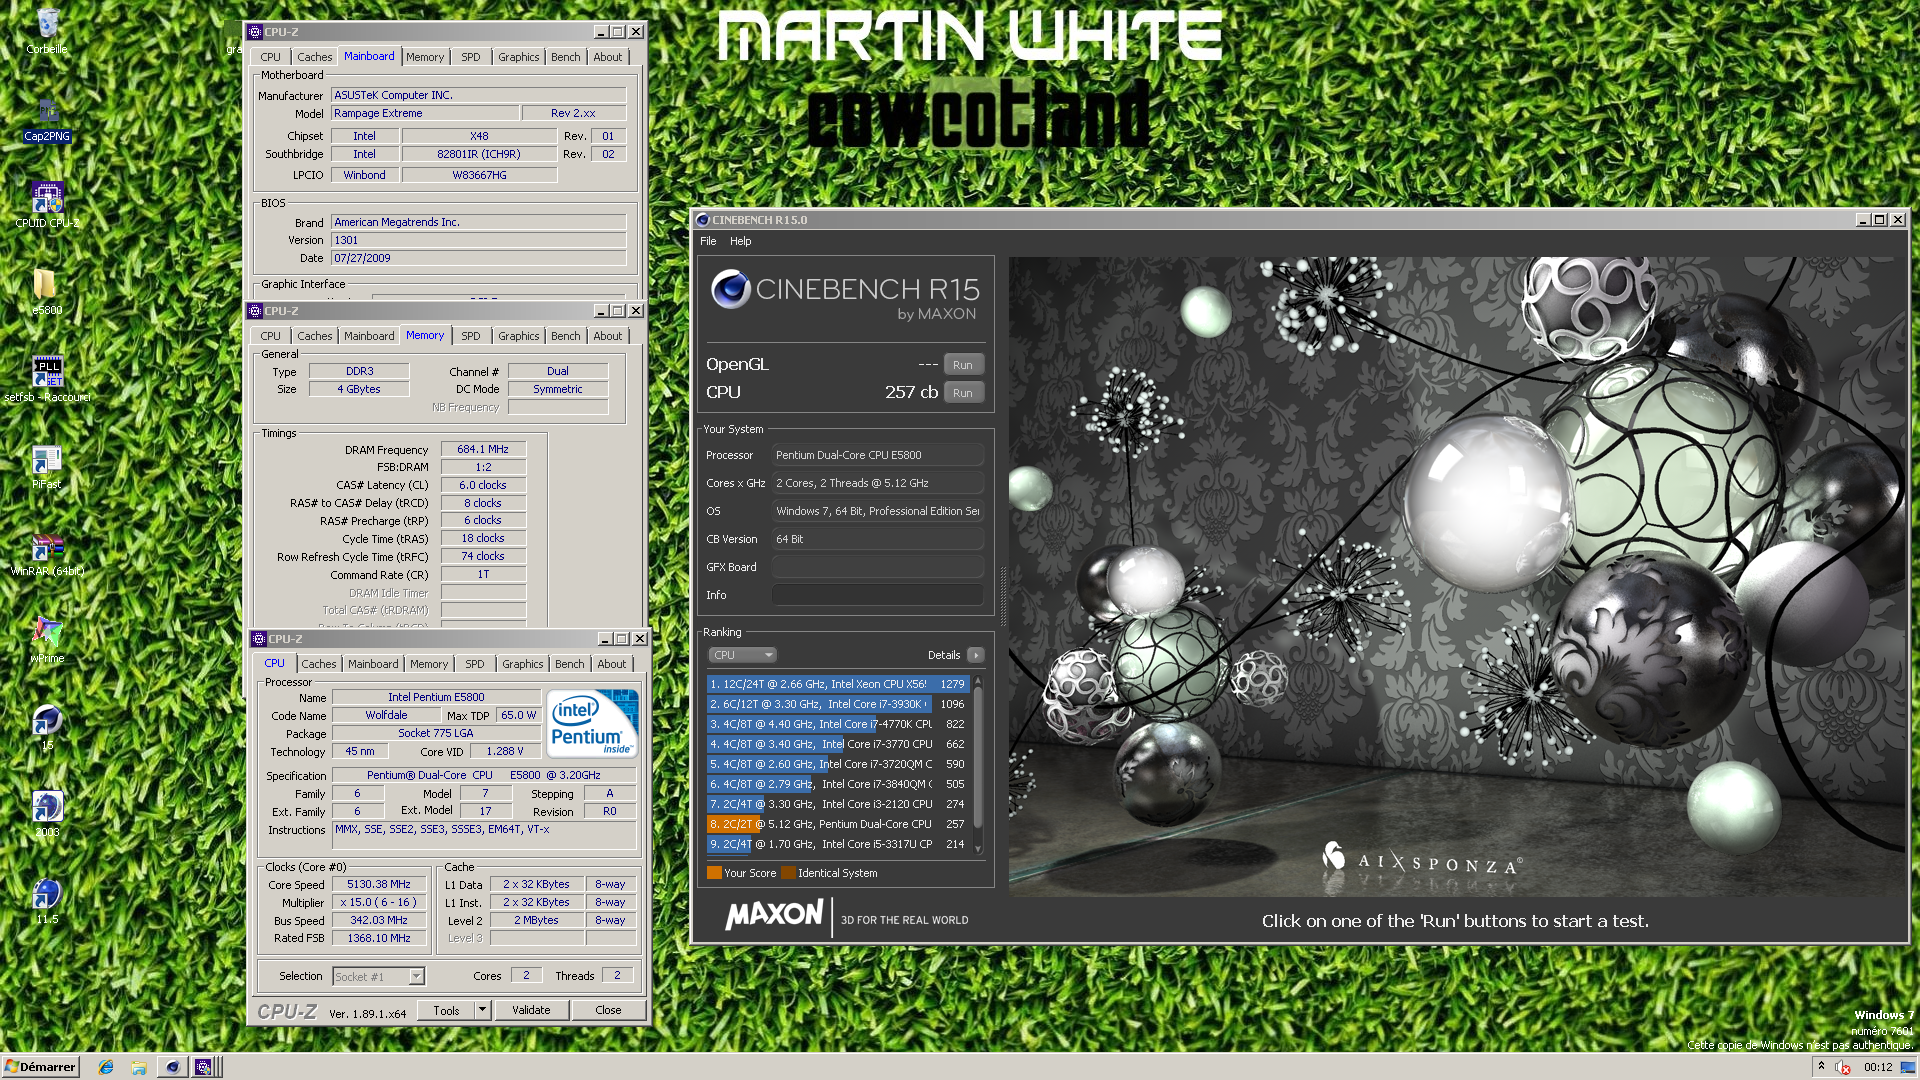Image resolution: width=1920 pixels, height=1080 pixels.
Task: Run the CPU benchmark test
Action: (x=962, y=393)
